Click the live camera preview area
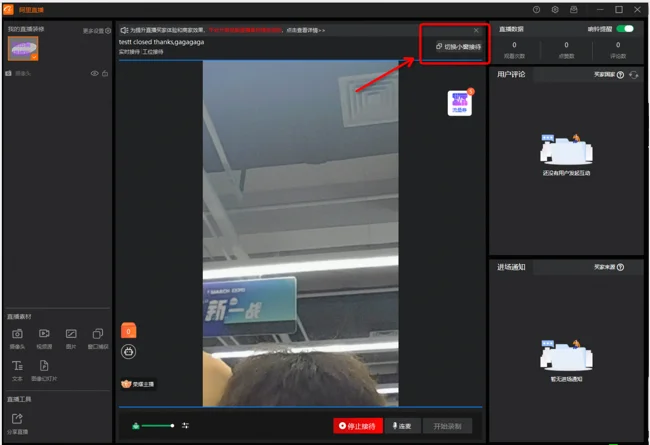Screen dimensions: 650x445 click(x=301, y=233)
